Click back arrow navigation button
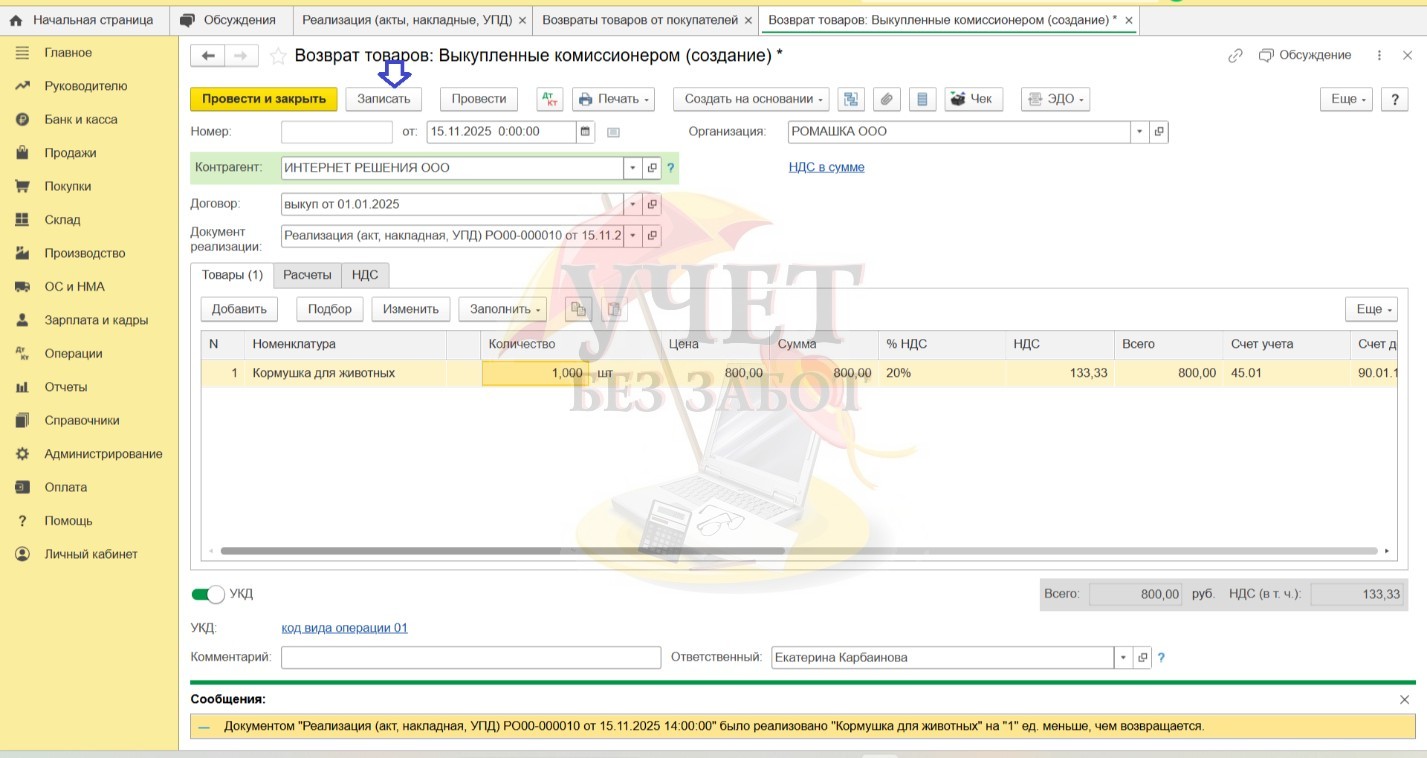This screenshot has height=758, width=1427. coord(208,56)
